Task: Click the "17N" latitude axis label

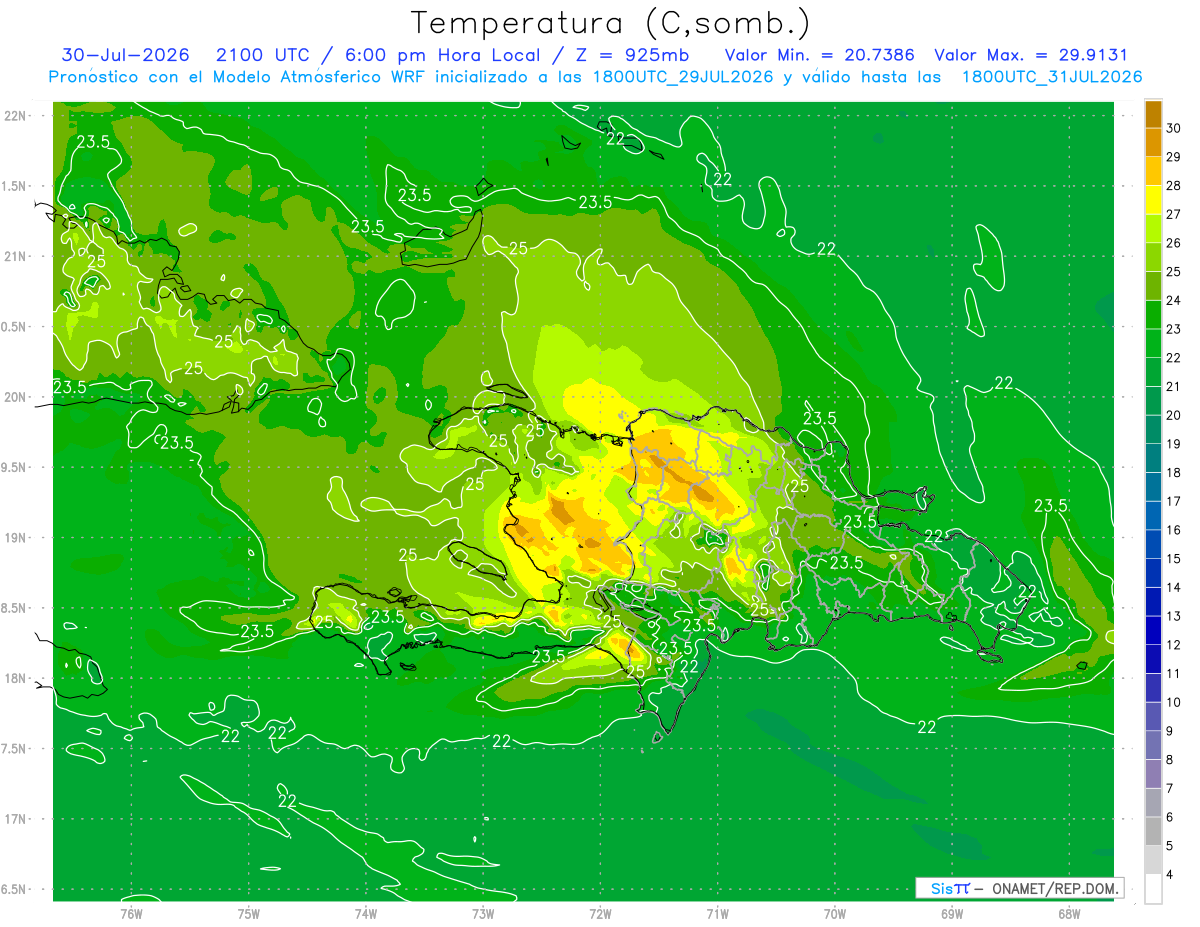Action: tap(17, 819)
